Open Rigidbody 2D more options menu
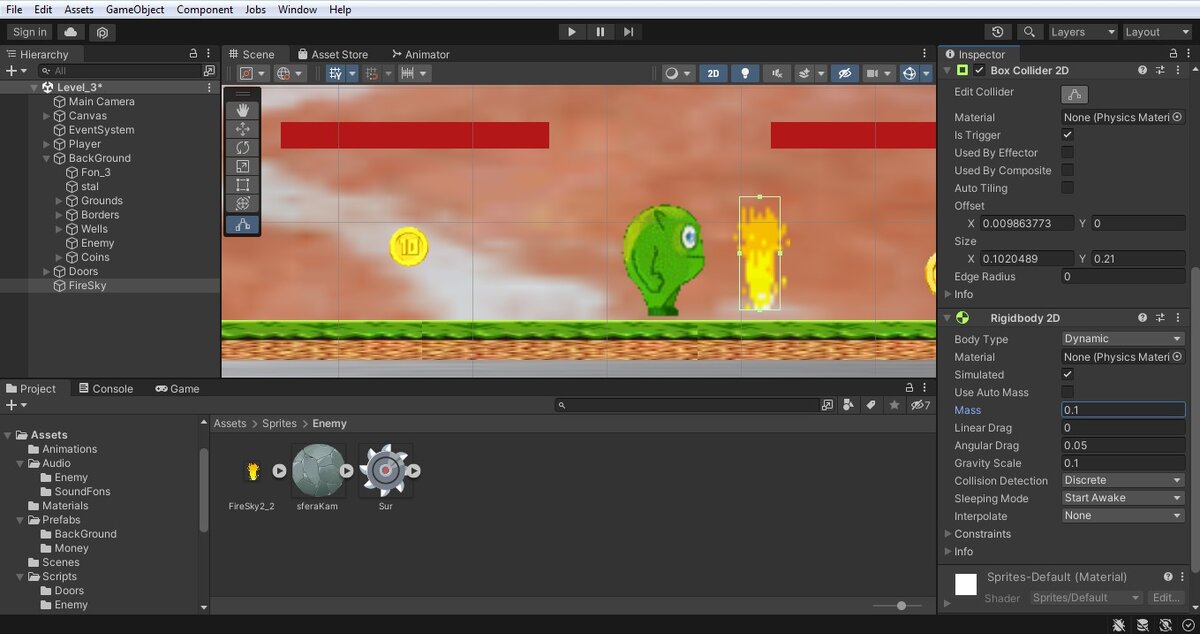1200x634 pixels. tap(1178, 318)
